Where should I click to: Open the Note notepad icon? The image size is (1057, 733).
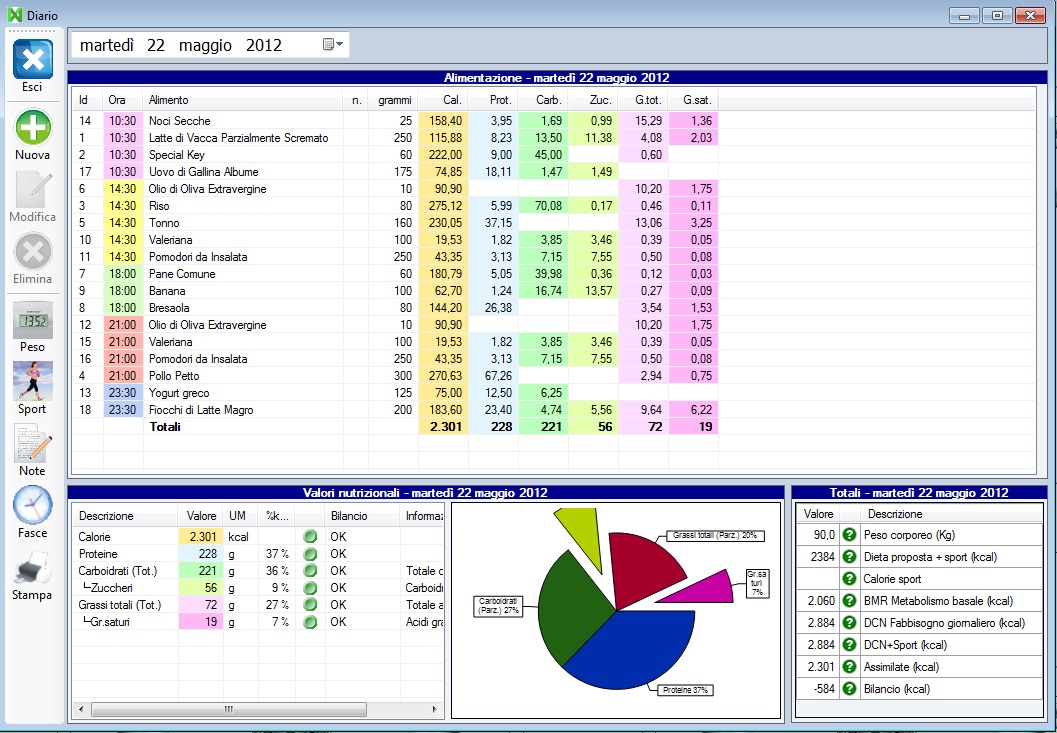click(32, 443)
